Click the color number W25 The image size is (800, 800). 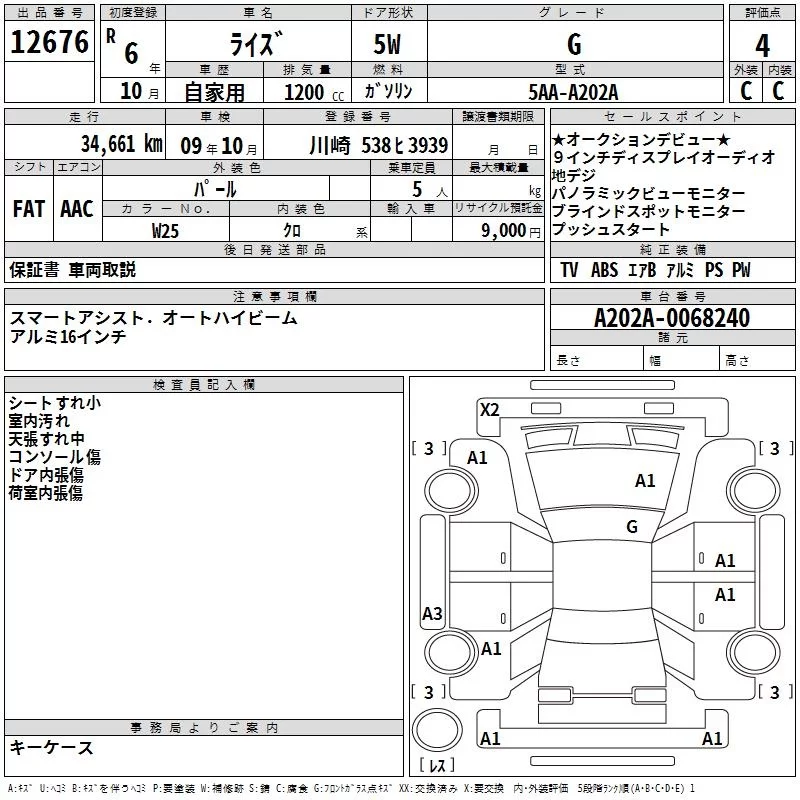[165, 231]
